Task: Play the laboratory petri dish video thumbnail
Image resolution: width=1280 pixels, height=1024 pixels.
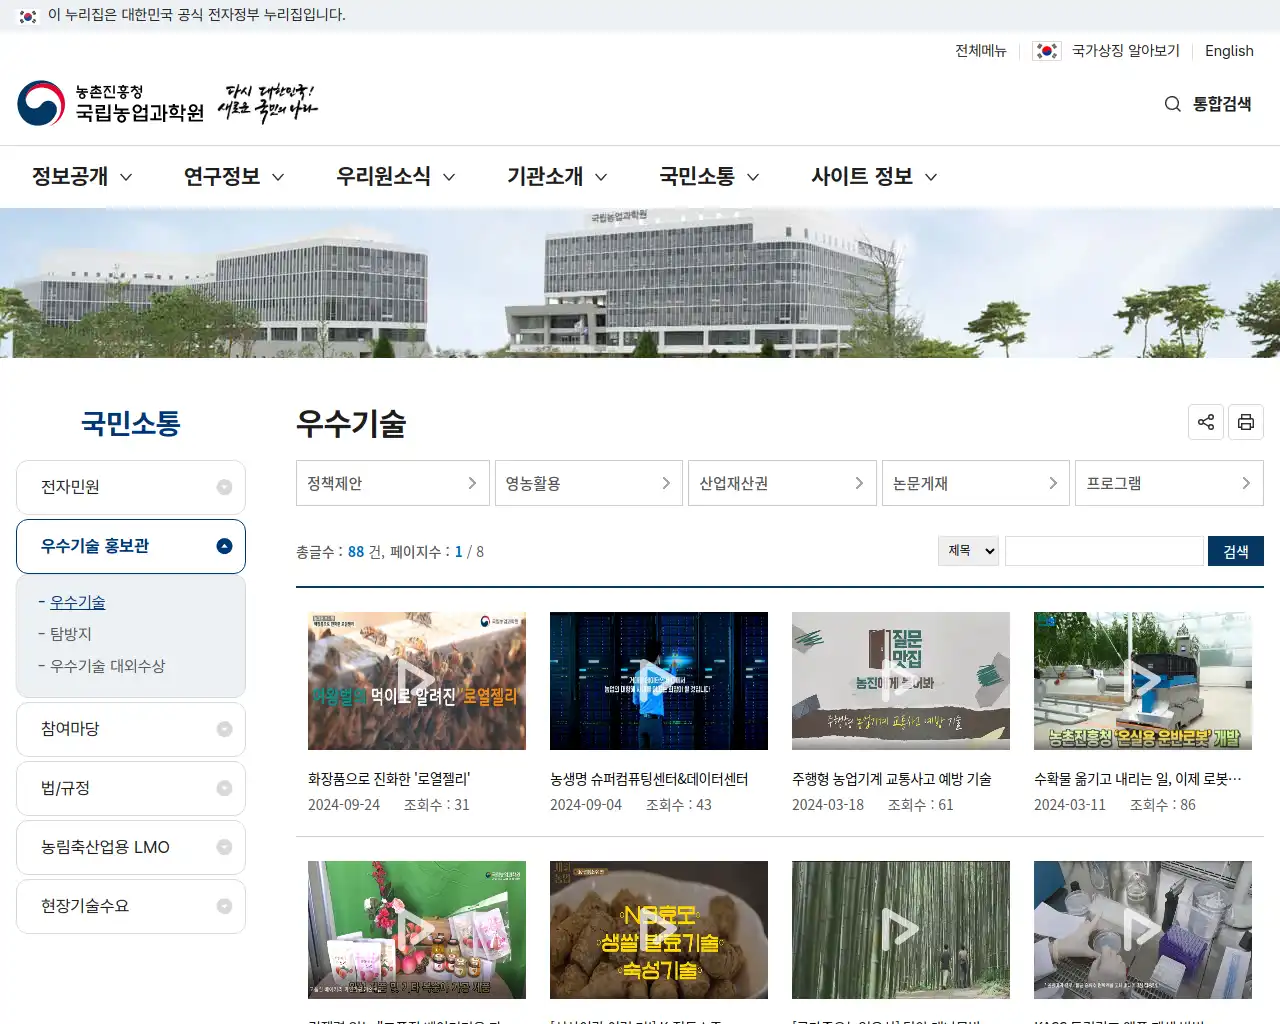Action: [x=1143, y=930]
